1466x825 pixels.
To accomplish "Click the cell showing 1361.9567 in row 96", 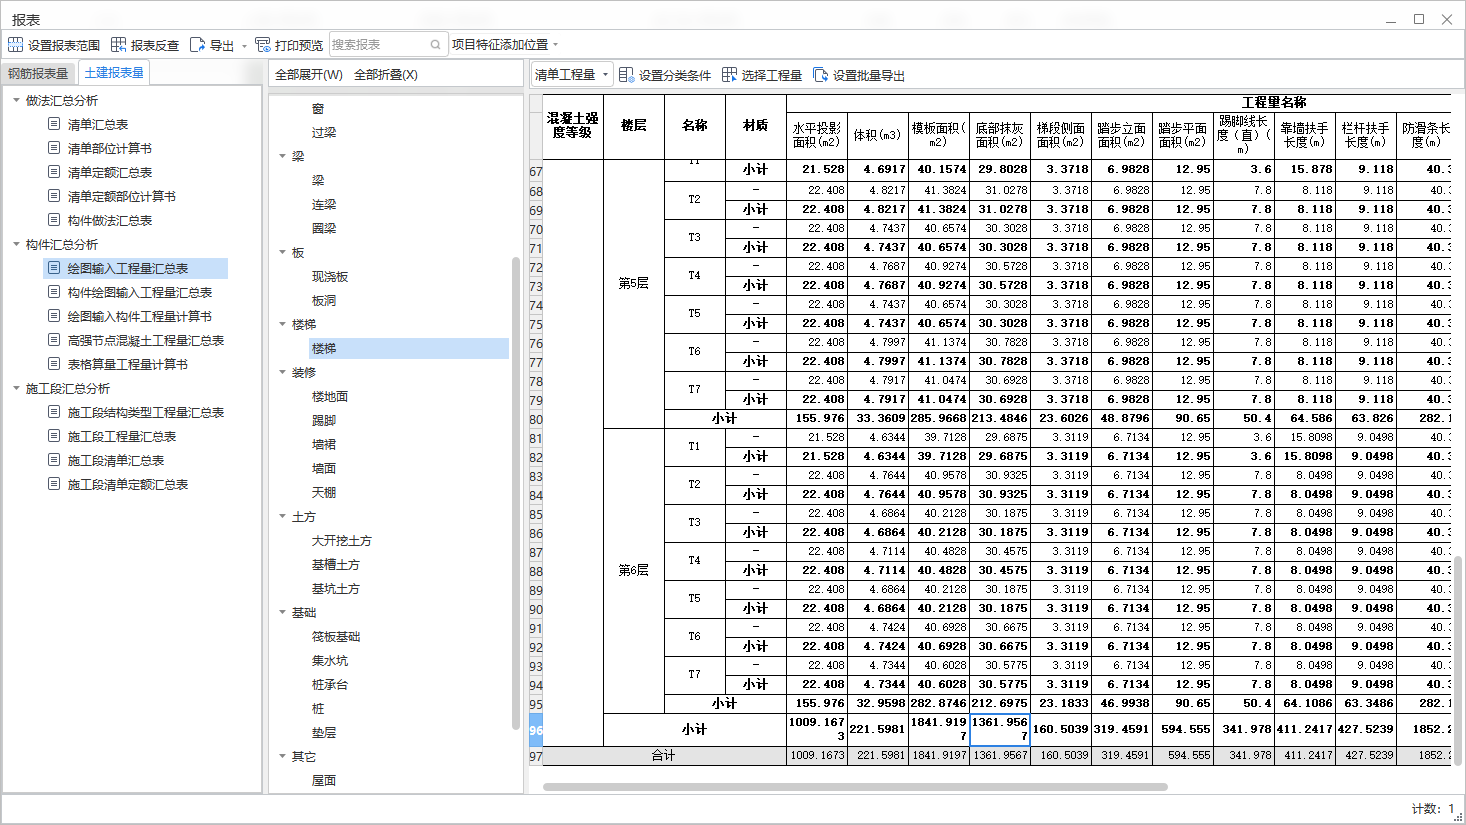I will coord(1000,729).
